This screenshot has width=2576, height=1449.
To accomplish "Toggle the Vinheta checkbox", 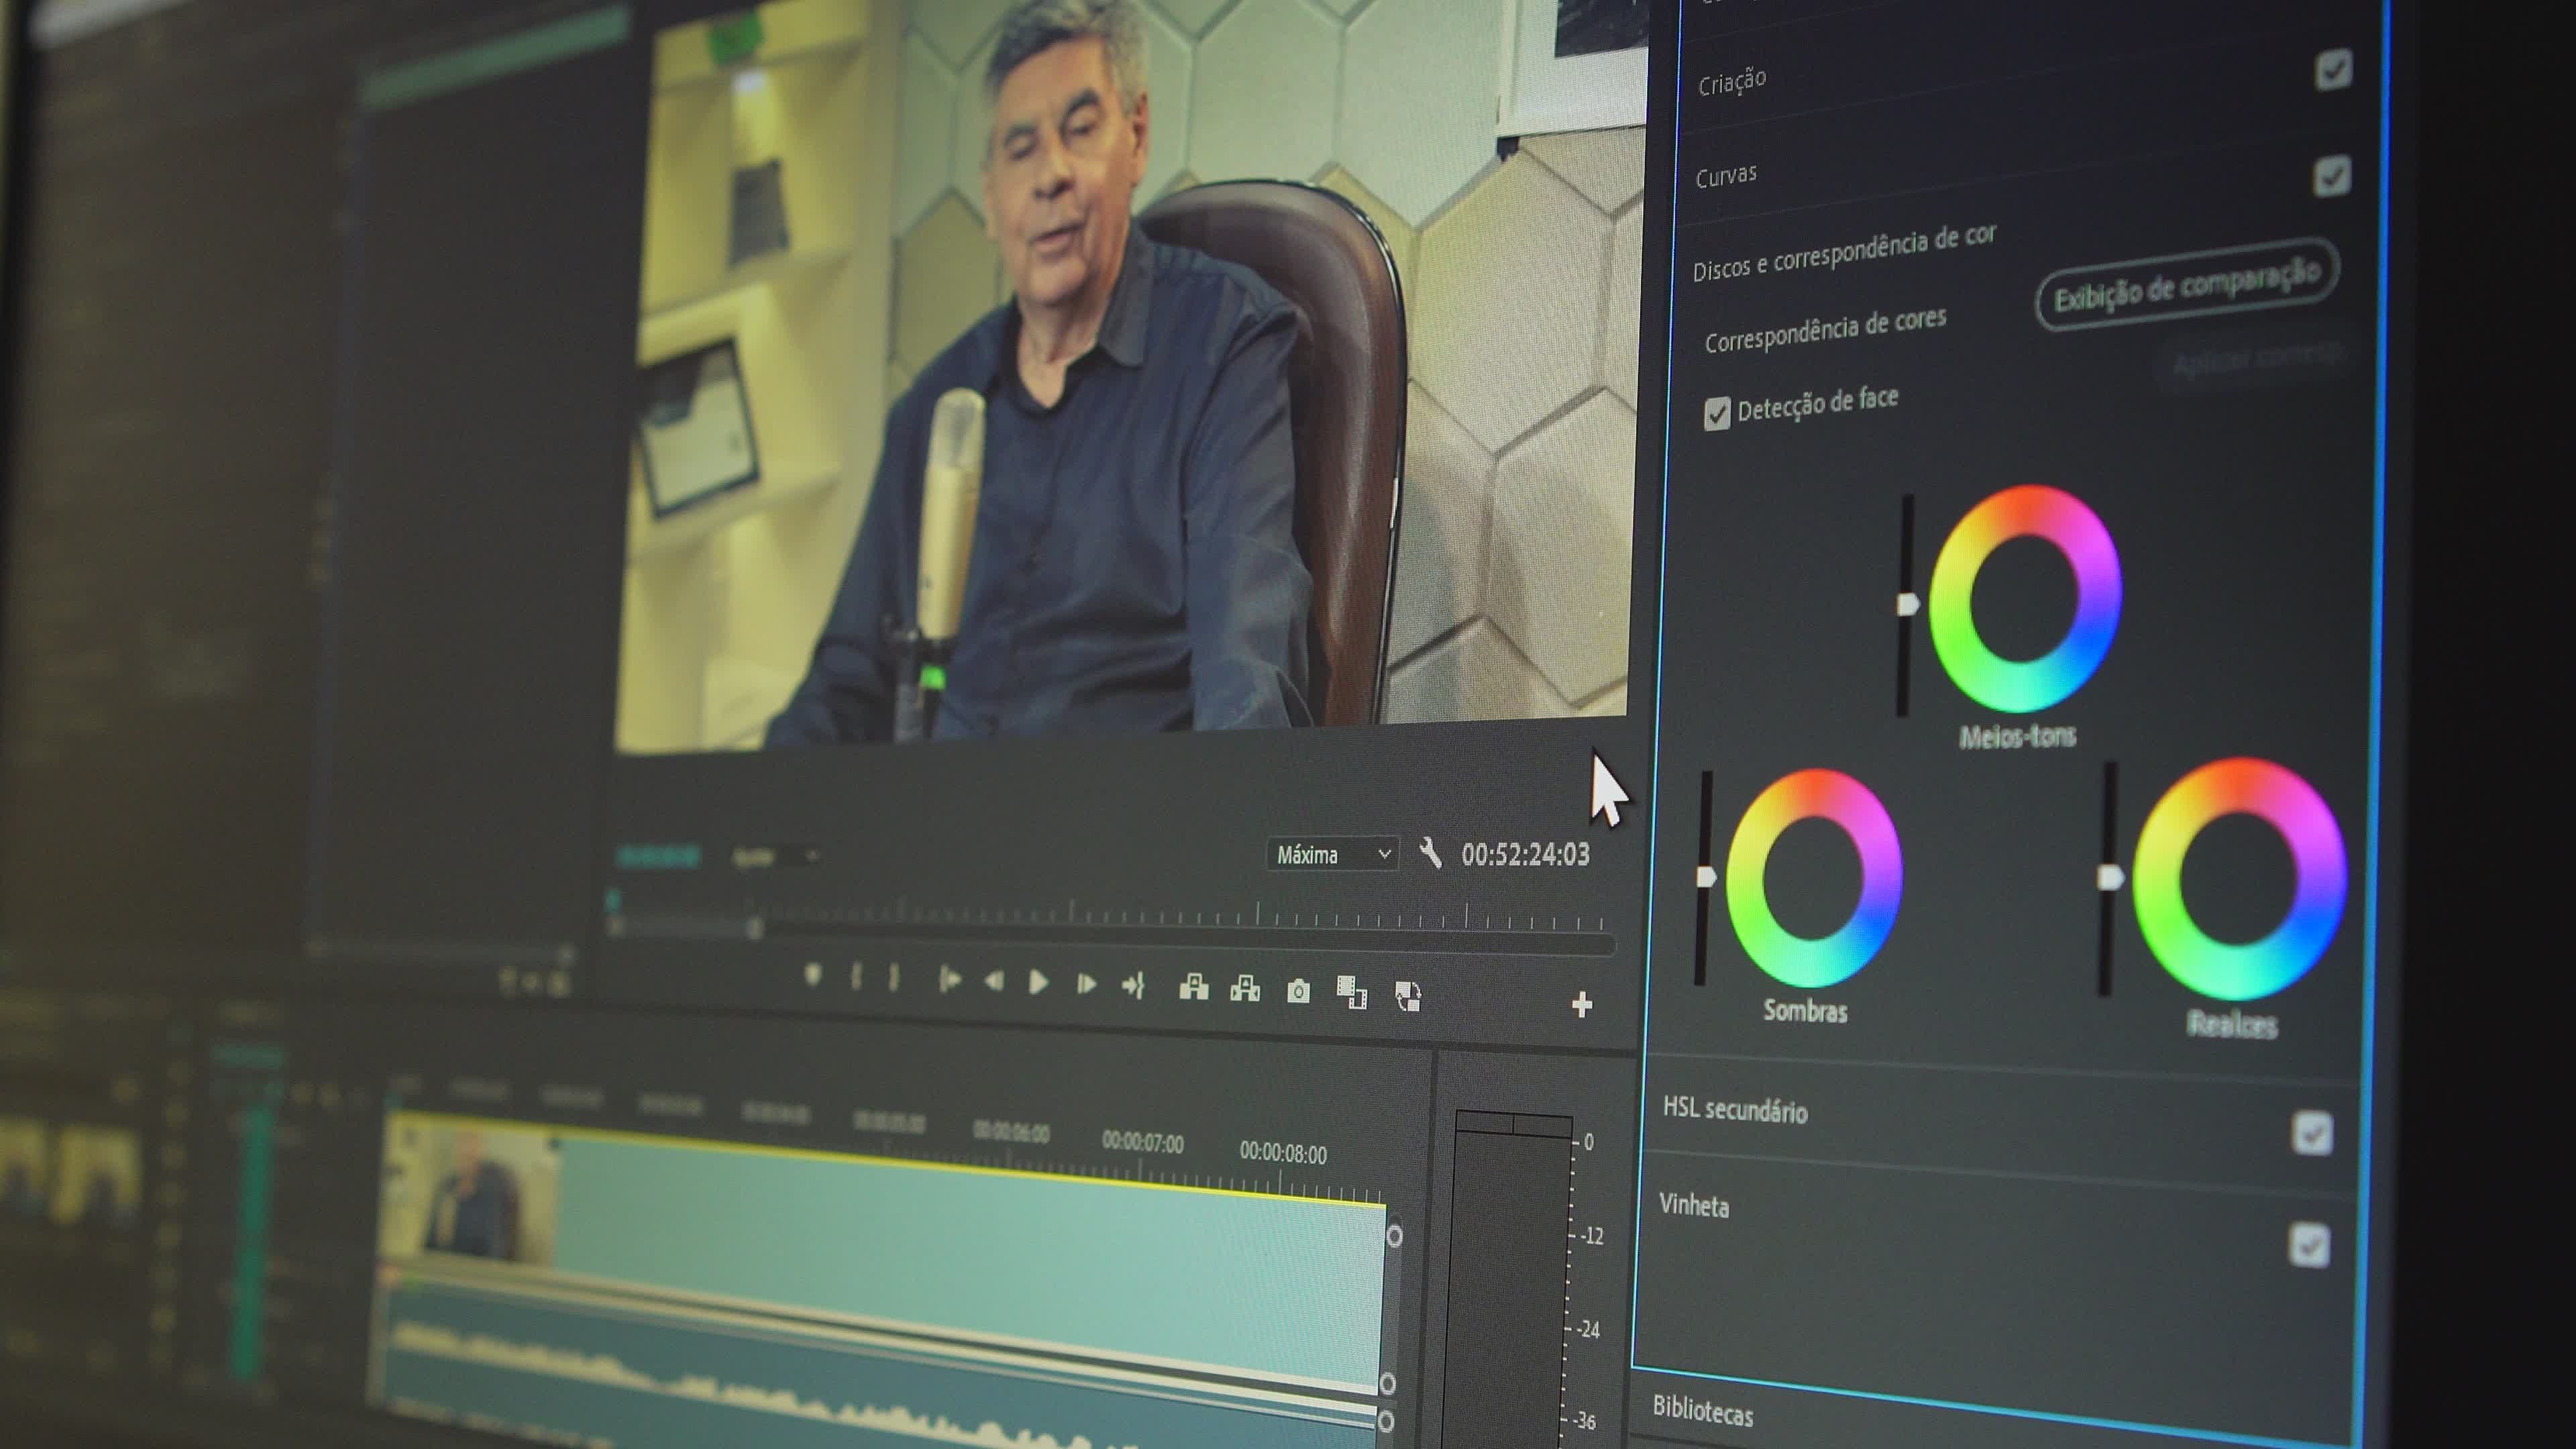I will [2309, 1245].
